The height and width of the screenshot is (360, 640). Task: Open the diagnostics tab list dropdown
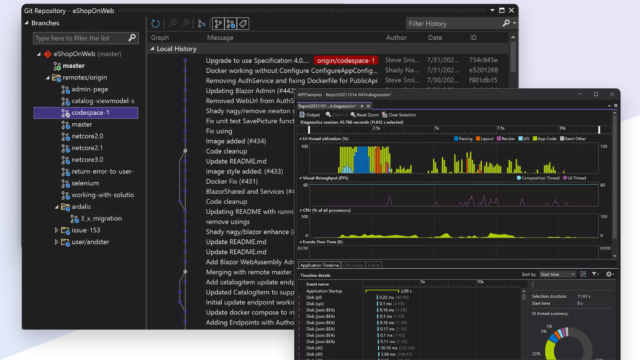(609, 106)
